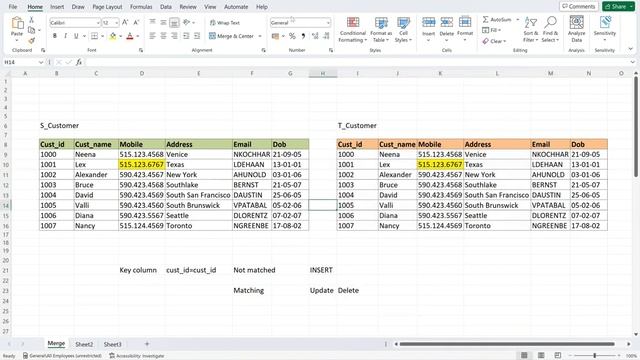Image resolution: width=640 pixels, height=360 pixels.
Task: Click the horizontal scrollbar
Action: (x=507, y=344)
